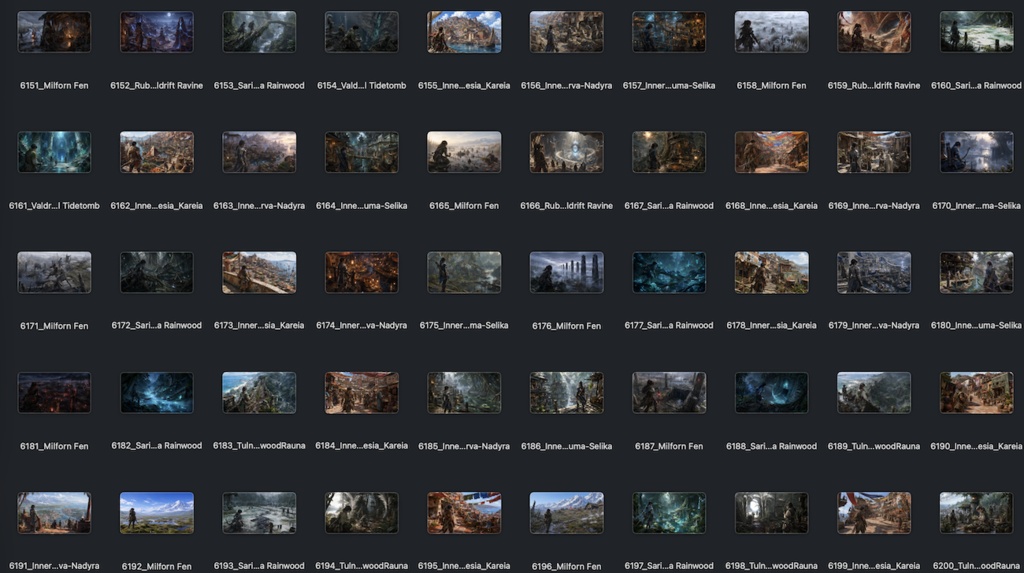This screenshot has height=573, width=1024.
Task: Select the thumbnail for file 6185 Nadyra
Action: (464, 392)
